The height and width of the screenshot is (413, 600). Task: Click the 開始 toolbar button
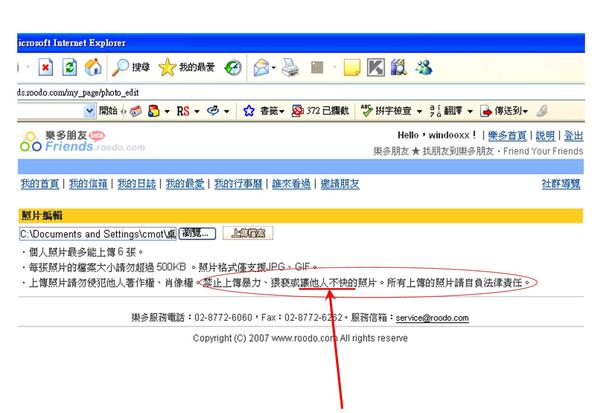108,111
